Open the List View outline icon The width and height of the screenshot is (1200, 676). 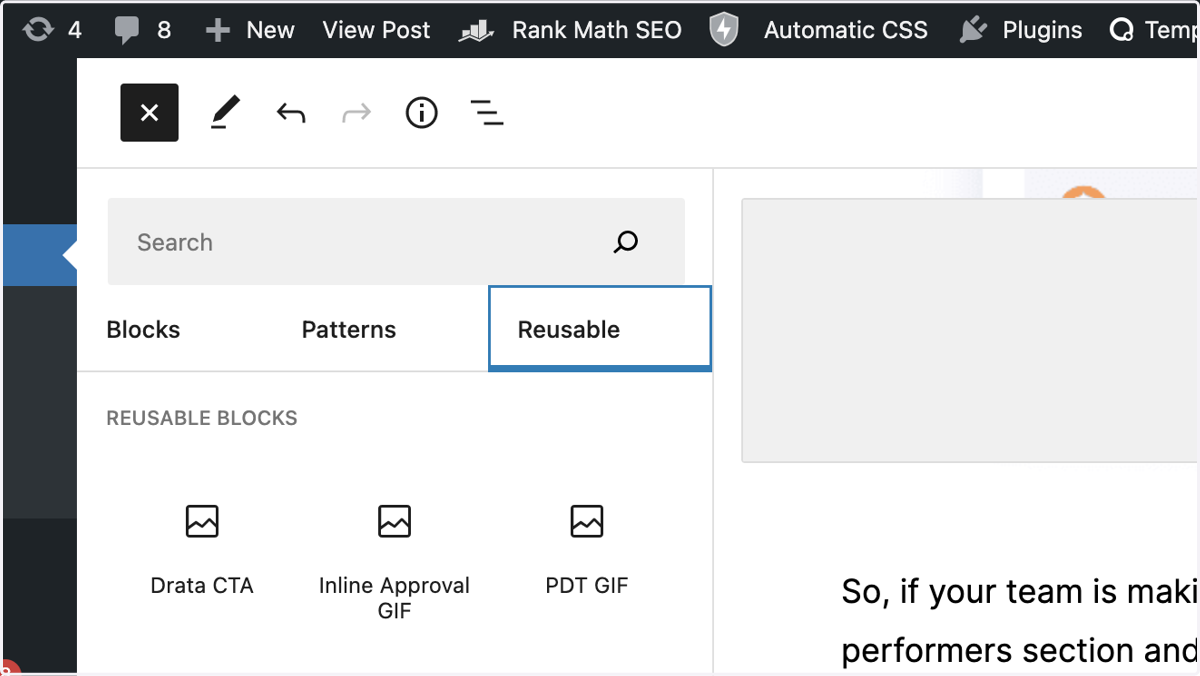(x=487, y=113)
